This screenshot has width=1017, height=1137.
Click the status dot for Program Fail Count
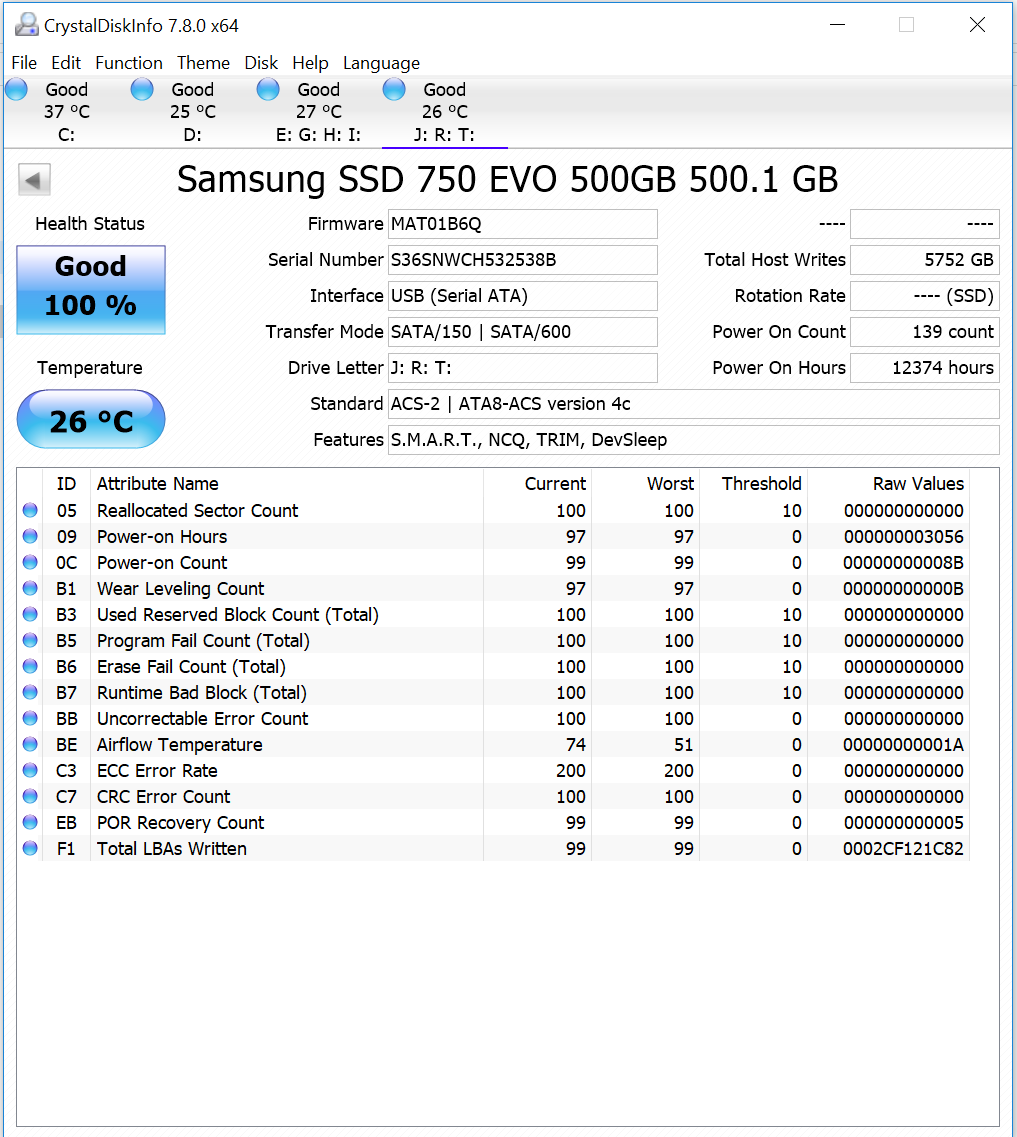(30, 640)
